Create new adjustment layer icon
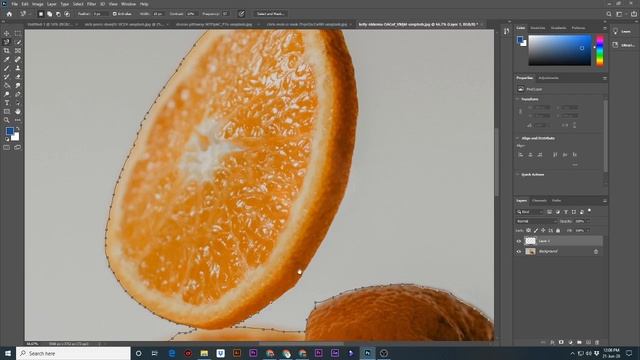The image size is (640, 360). coord(570,342)
